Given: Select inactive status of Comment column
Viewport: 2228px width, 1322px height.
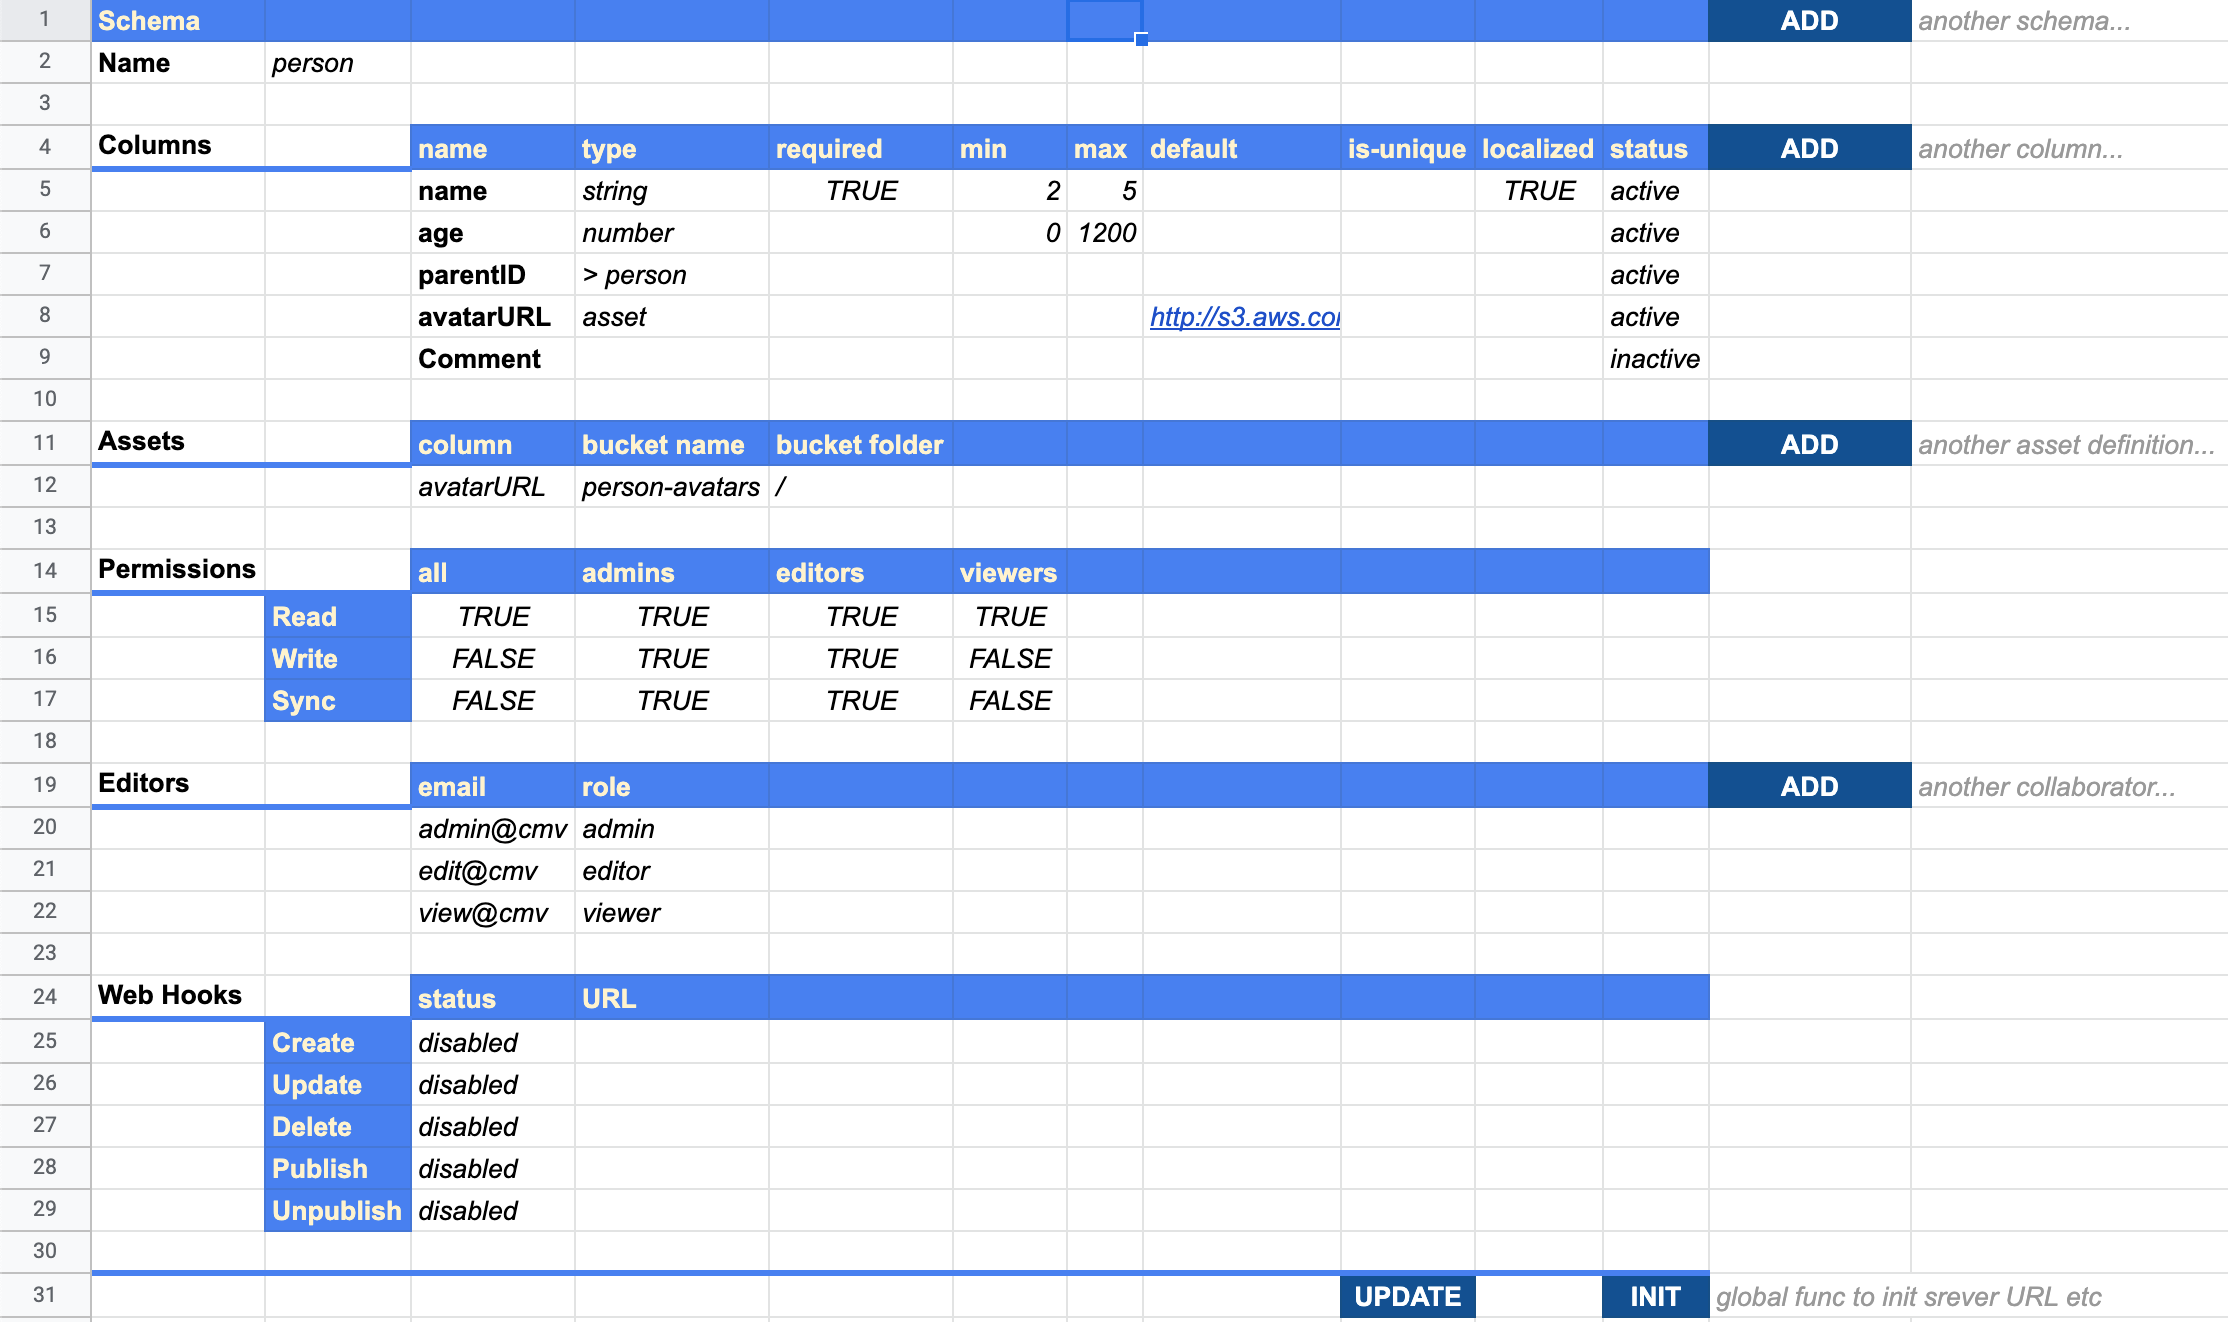Looking at the screenshot, I should 1654,359.
